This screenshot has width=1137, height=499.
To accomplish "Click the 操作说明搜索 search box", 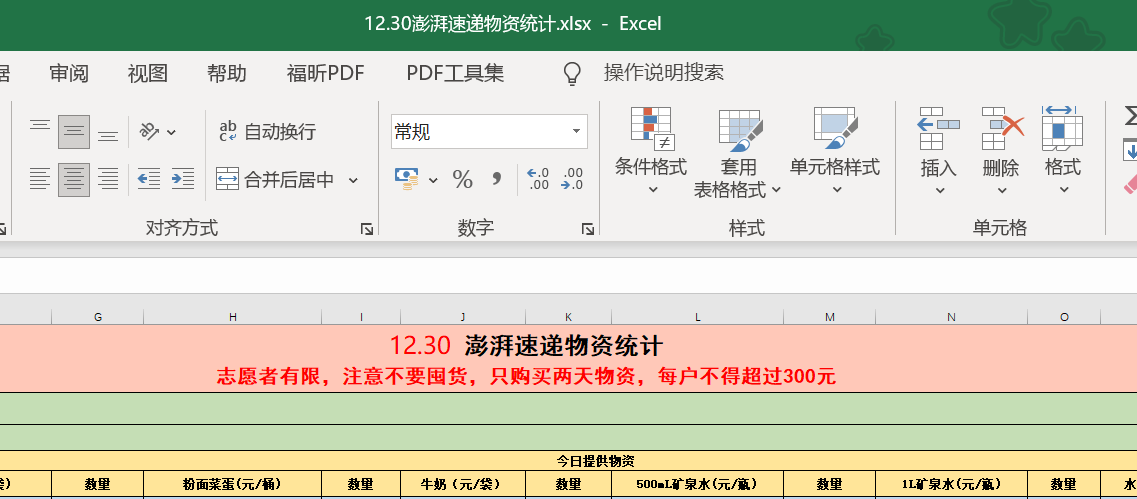I will coord(663,73).
